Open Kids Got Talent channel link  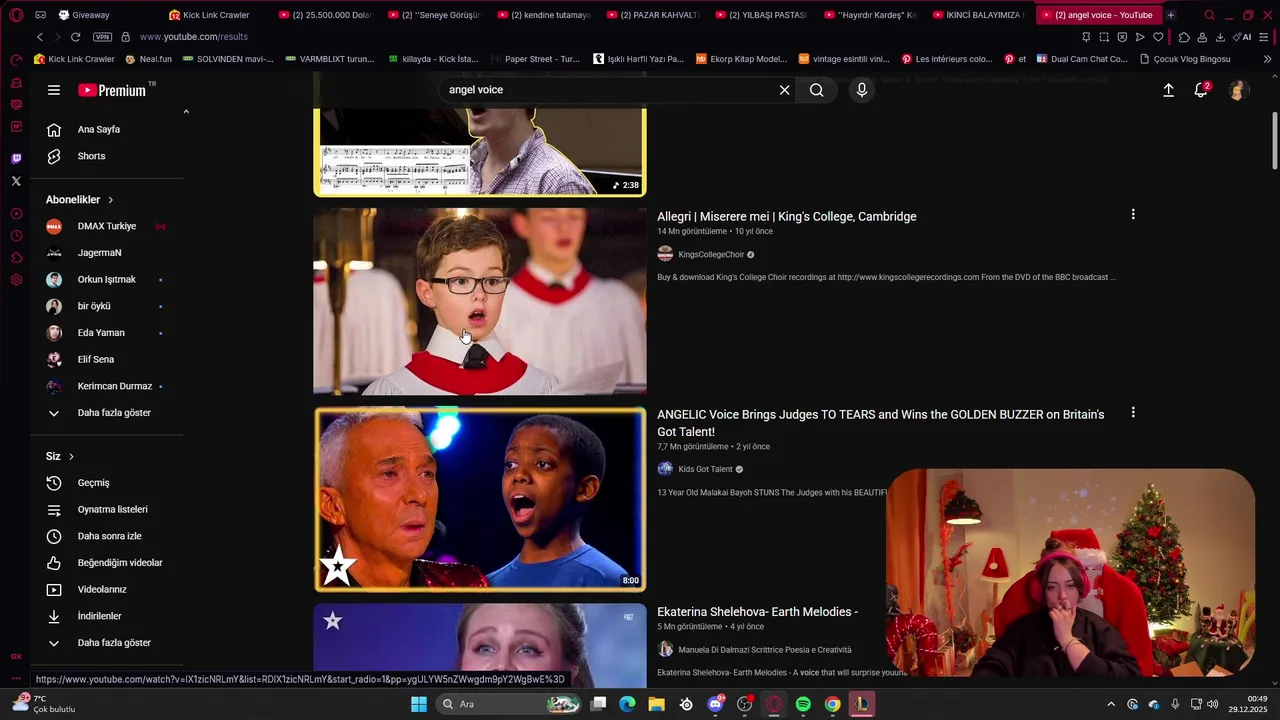tap(706, 469)
